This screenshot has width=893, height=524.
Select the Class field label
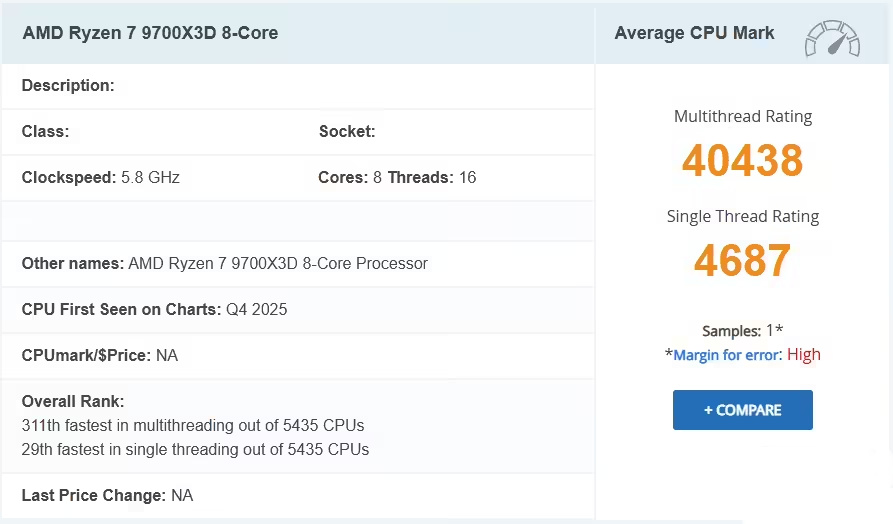click(45, 132)
